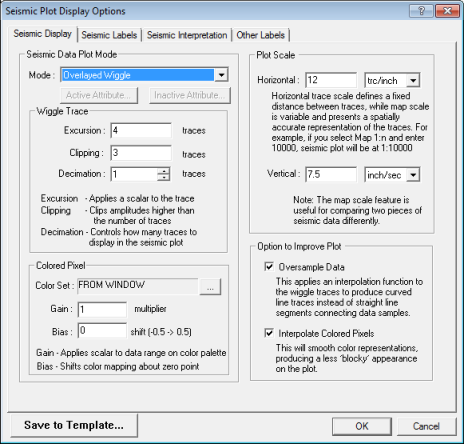This screenshot has height=444, width=464.
Task: Toggle the Oversample Data checkbox
Action: (x=269, y=267)
